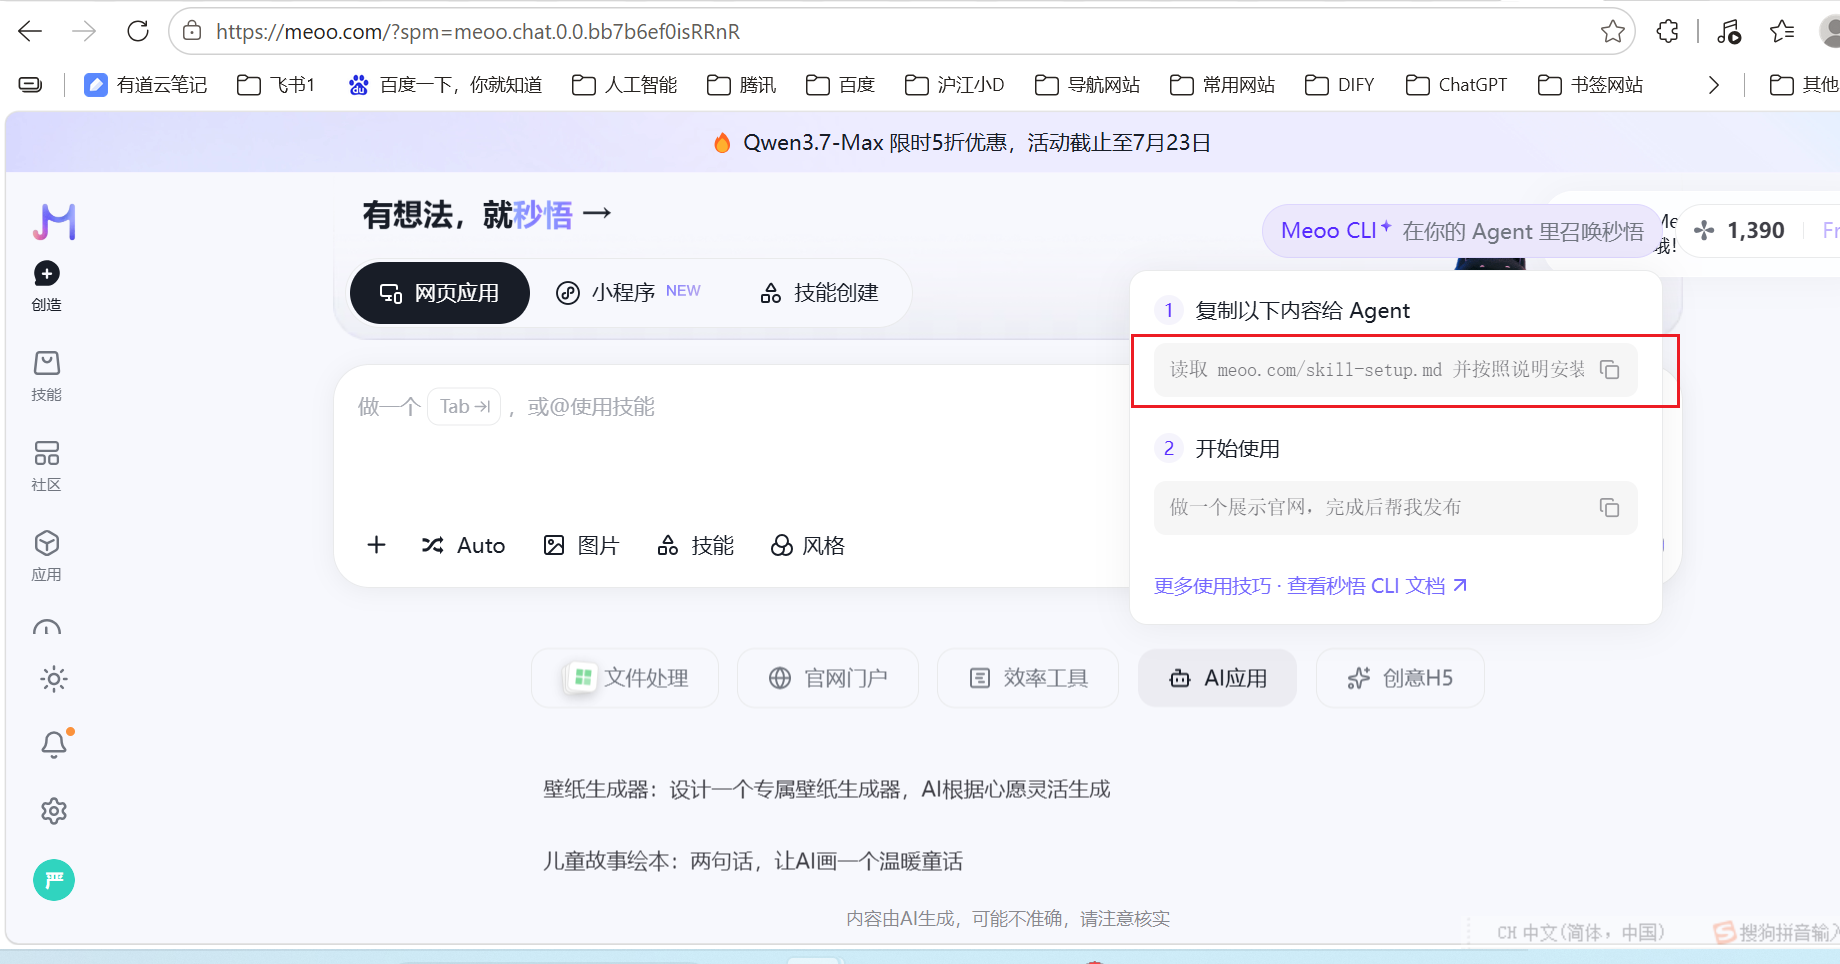The width and height of the screenshot is (1840, 964).
Task: Open ChatGPT bookmark folder
Action: click(1456, 85)
